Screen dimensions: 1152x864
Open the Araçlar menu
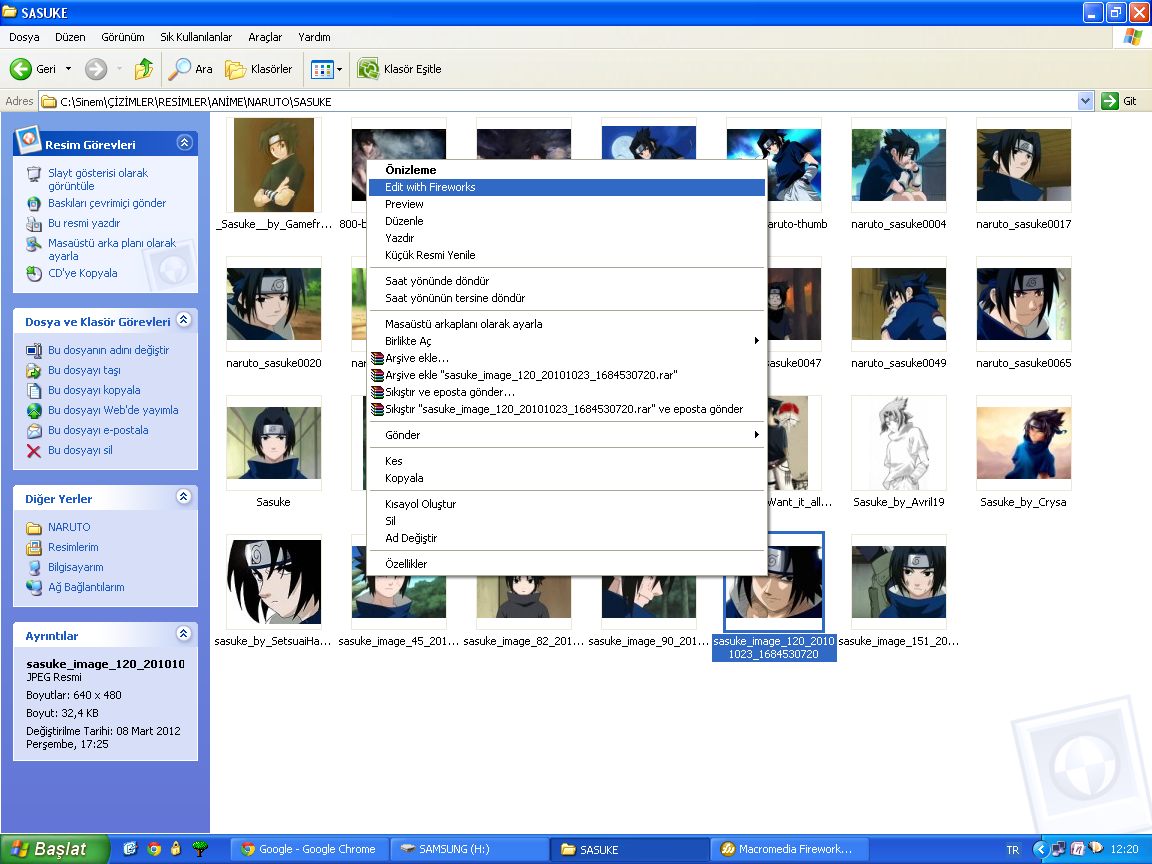pyautogui.click(x=265, y=37)
